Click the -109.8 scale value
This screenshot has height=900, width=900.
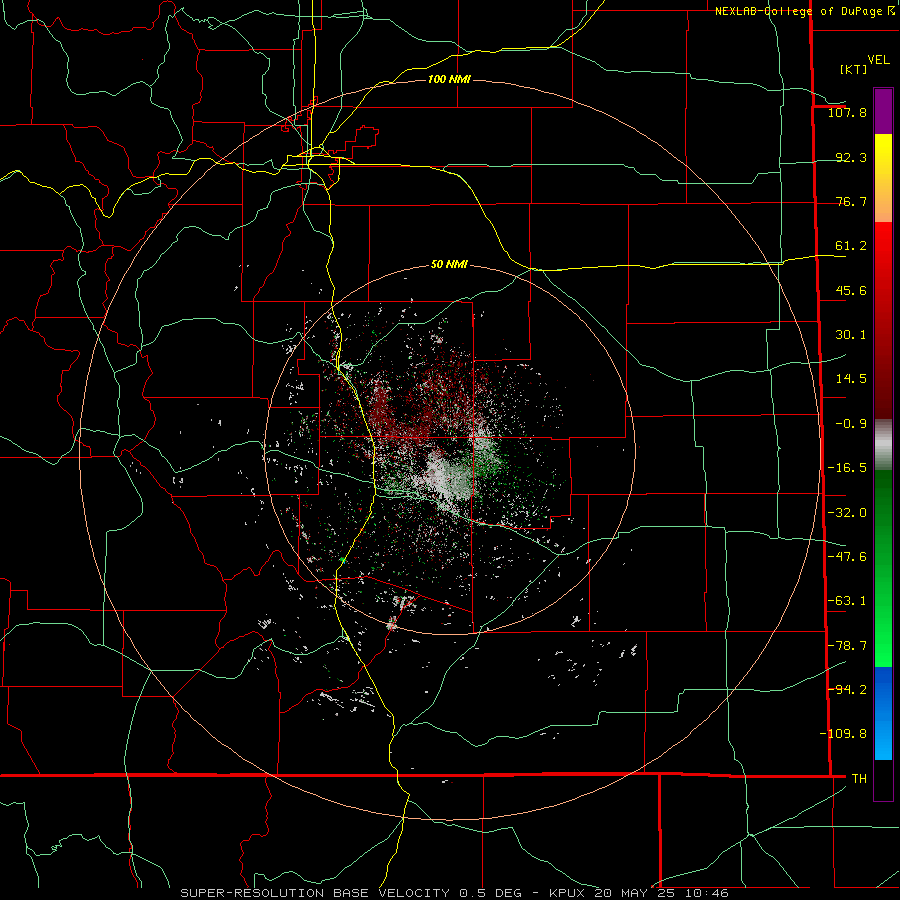point(843,734)
